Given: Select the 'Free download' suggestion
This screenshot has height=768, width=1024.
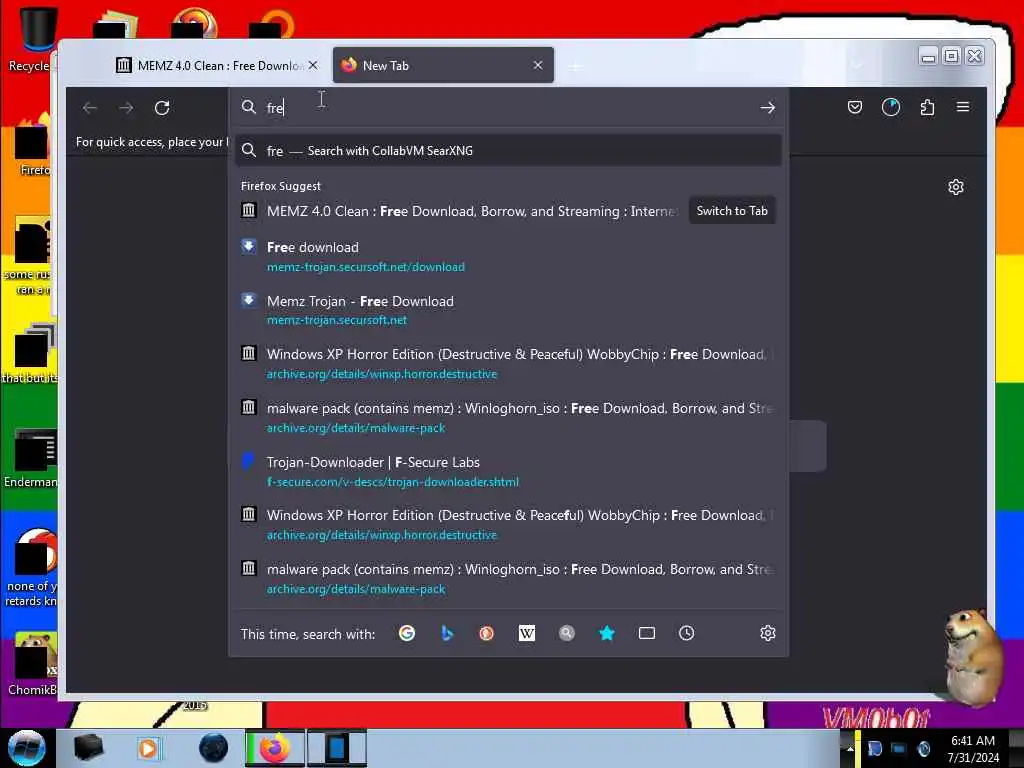Looking at the screenshot, I should [508, 256].
